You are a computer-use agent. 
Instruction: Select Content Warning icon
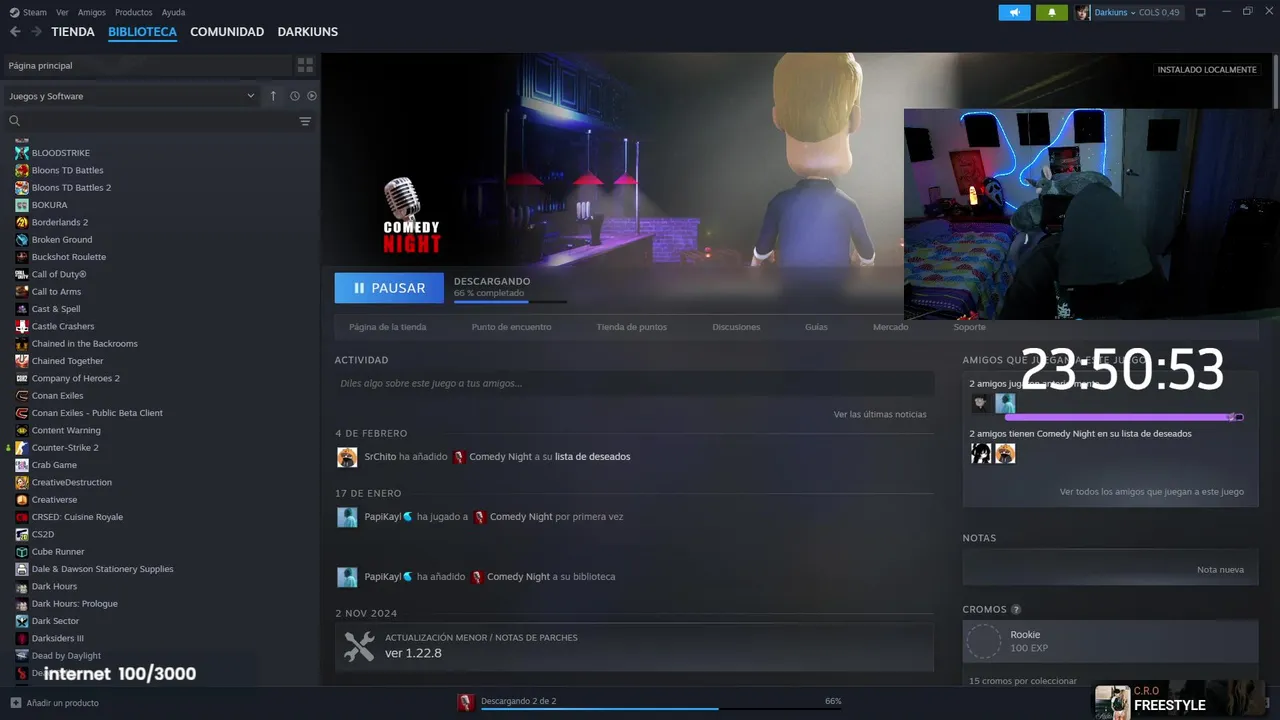22,430
